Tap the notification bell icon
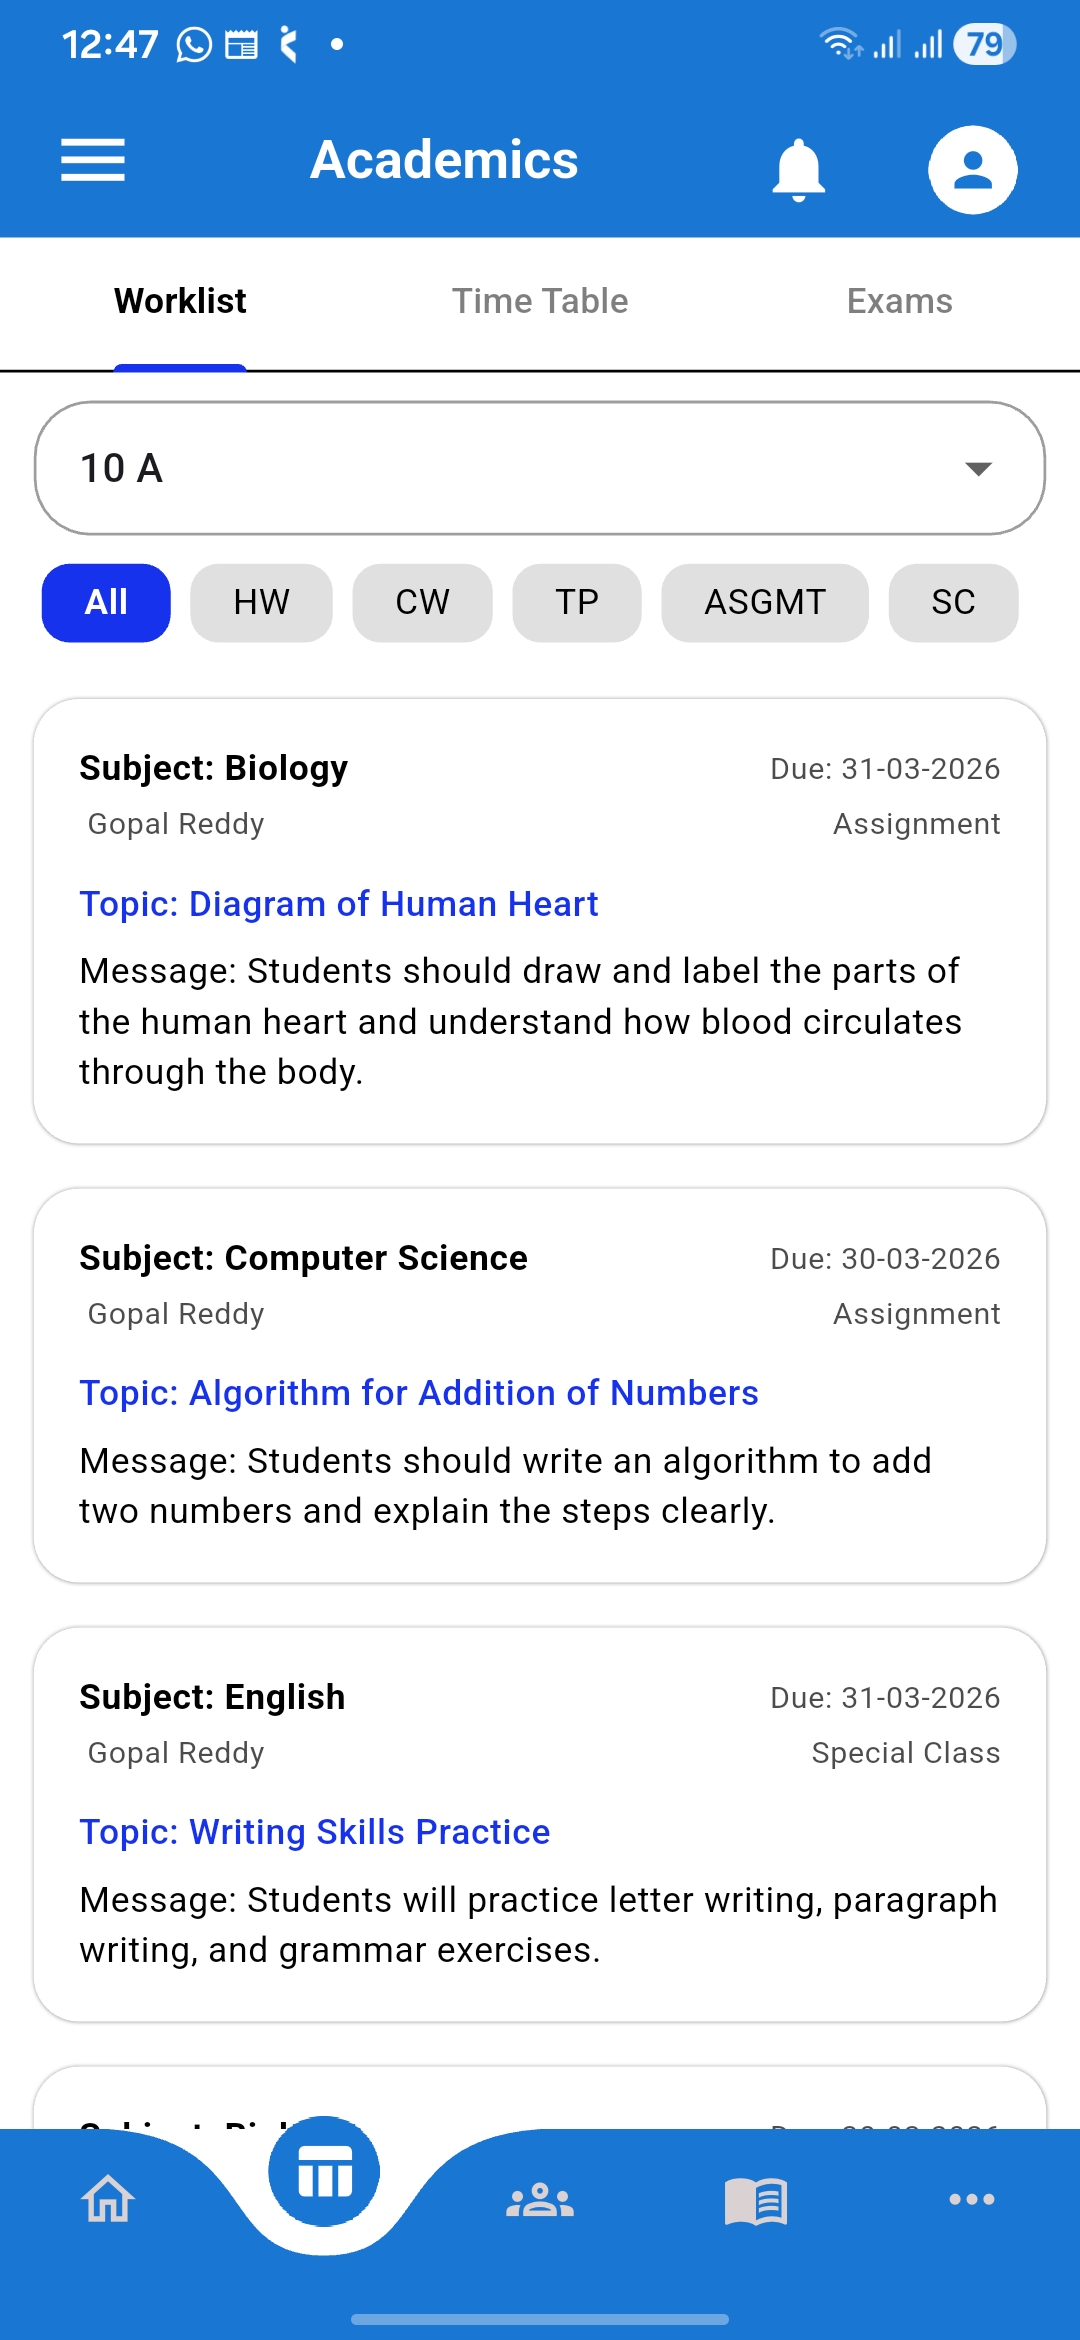Screen dimensions: 1080x2340 798,169
